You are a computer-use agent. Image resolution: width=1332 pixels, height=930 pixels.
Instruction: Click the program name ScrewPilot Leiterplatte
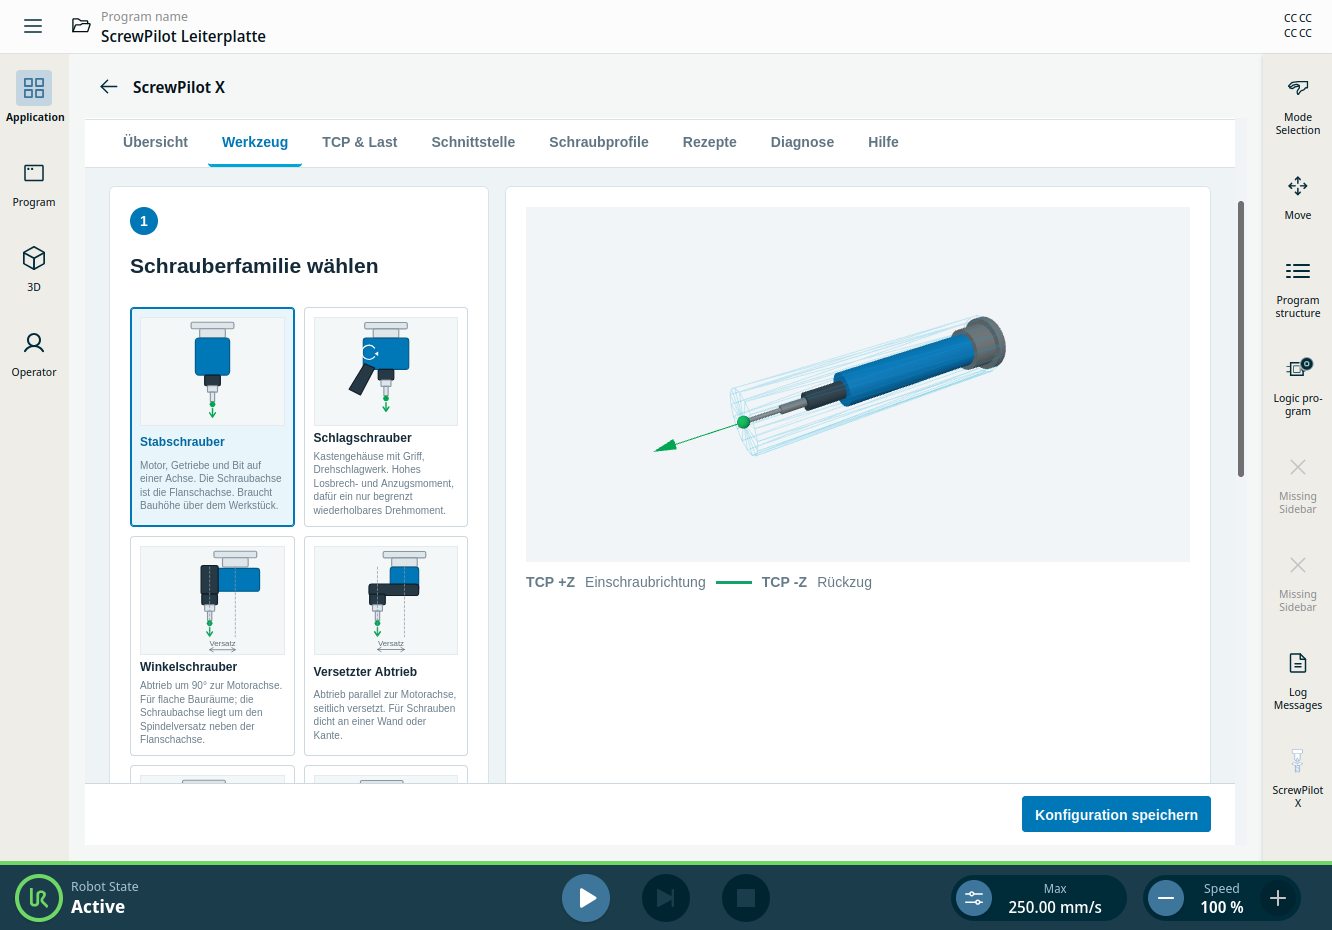[x=183, y=36]
